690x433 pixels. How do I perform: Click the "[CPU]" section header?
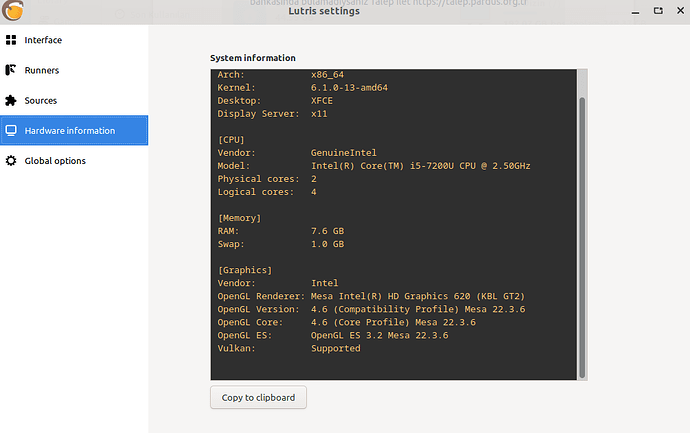pyautogui.click(x=231, y=140)
